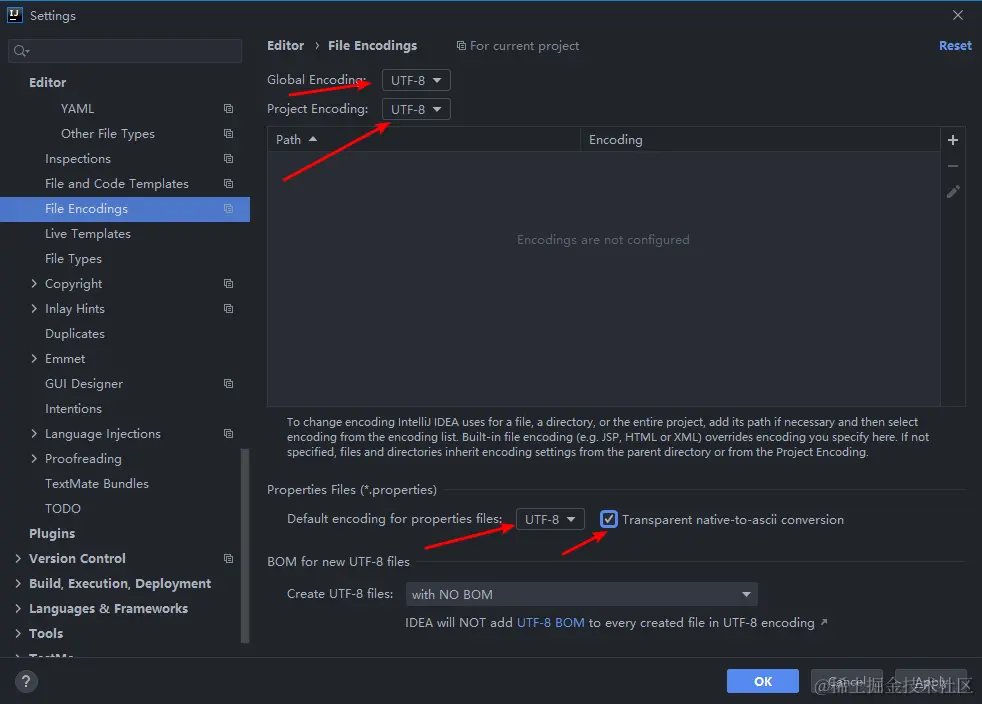Close the Settings dialog
Screen dimensions: 982x704
pos(958,15)
